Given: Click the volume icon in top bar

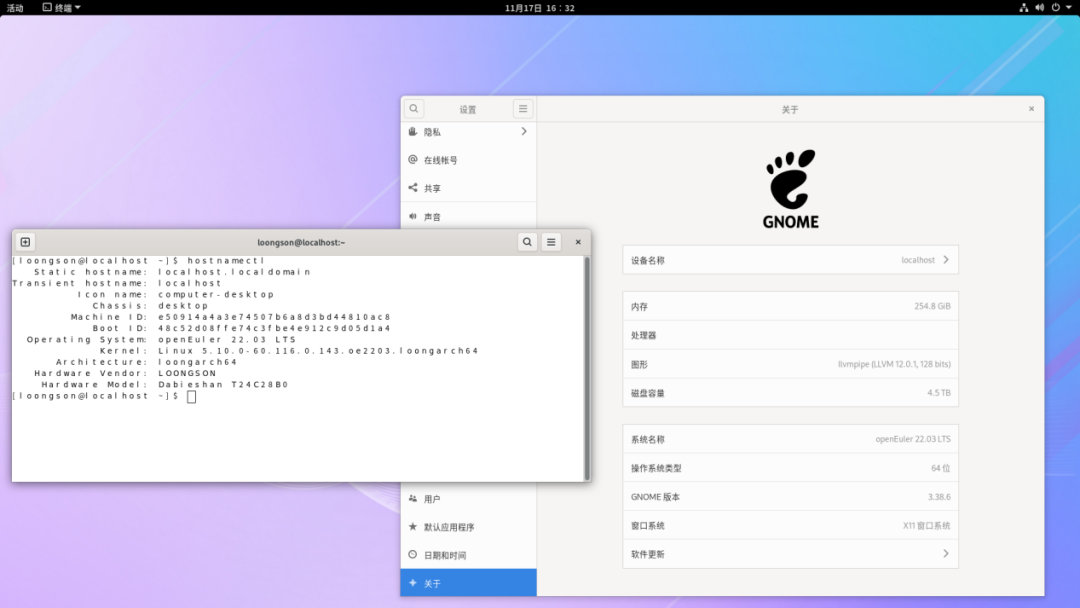Looking at the screenshot, I should click(x=1039, y=7).
